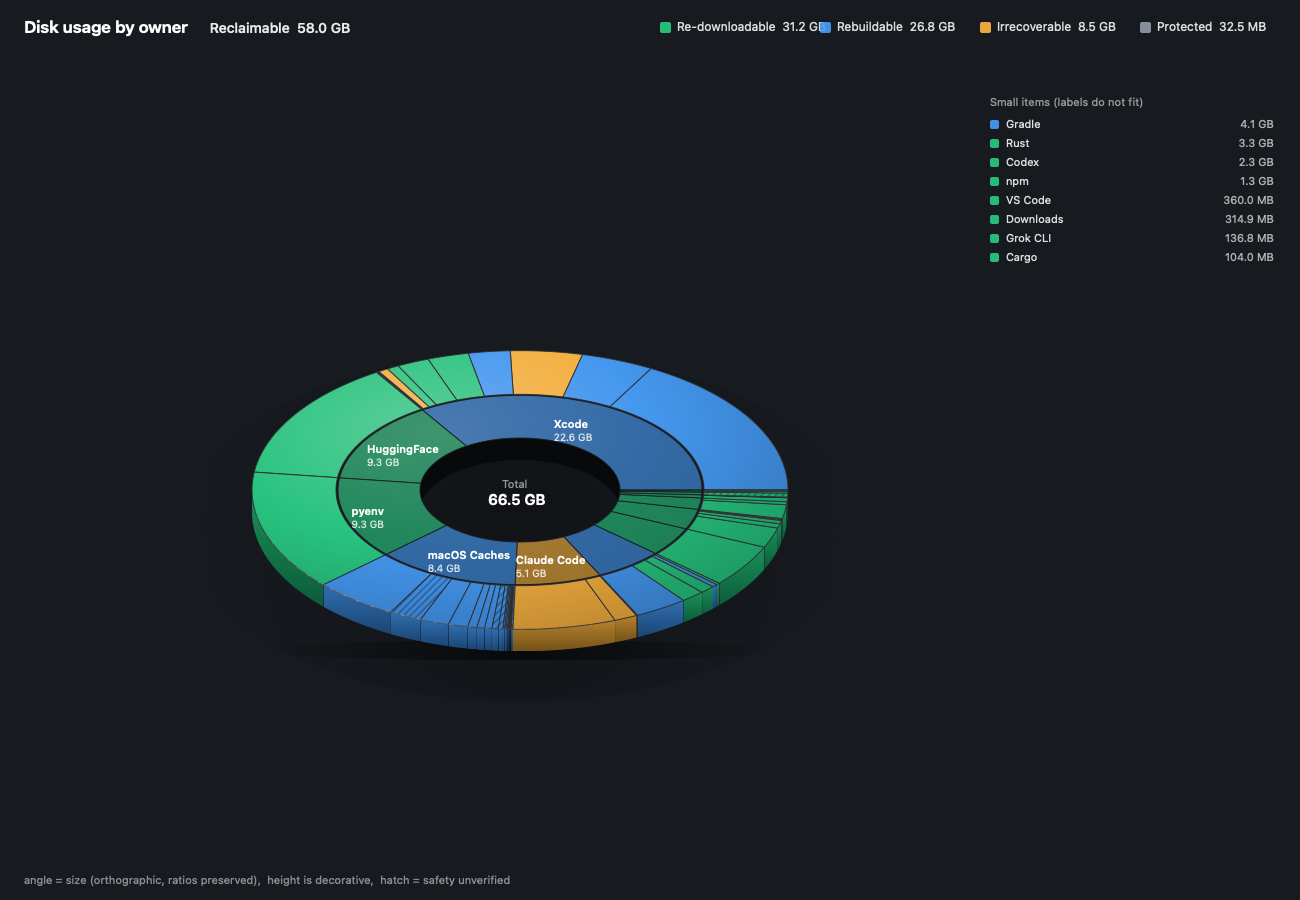Click the Protected gray legend swatch

[x=1145, y=27]
